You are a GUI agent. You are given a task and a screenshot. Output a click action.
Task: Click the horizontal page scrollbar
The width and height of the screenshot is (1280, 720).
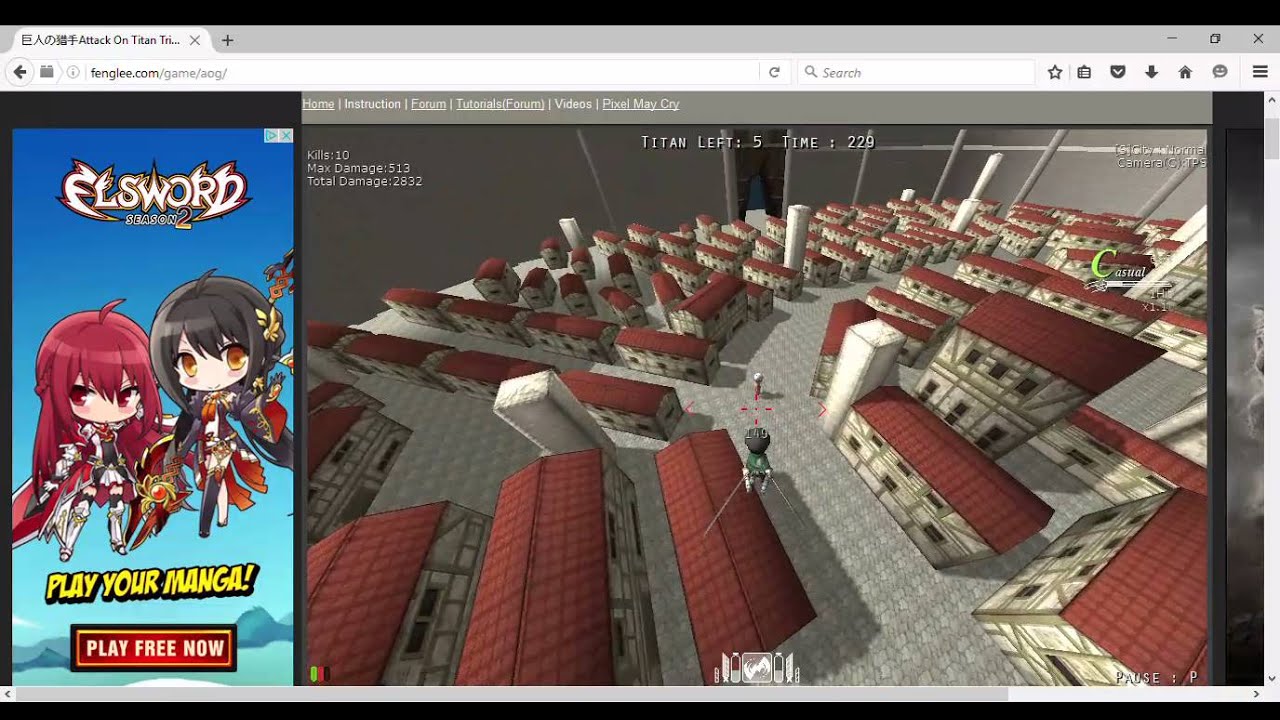(x=512, y=693)
